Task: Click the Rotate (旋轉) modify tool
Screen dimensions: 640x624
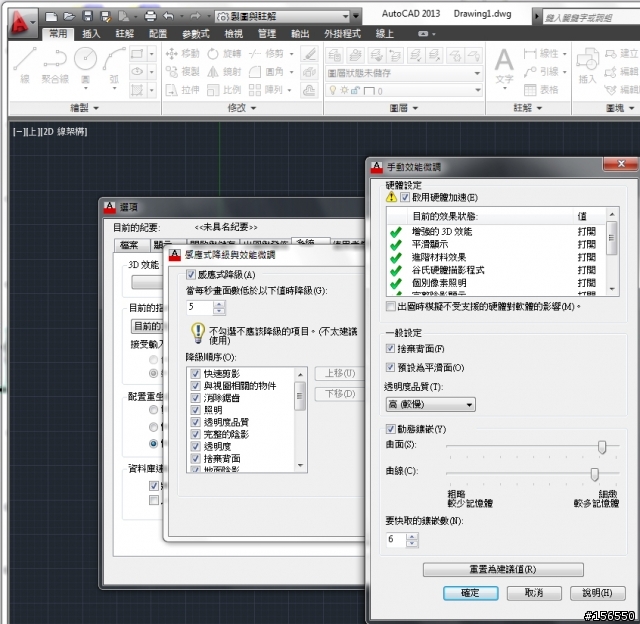Action: pyautogui.click(x=224, y=53)
